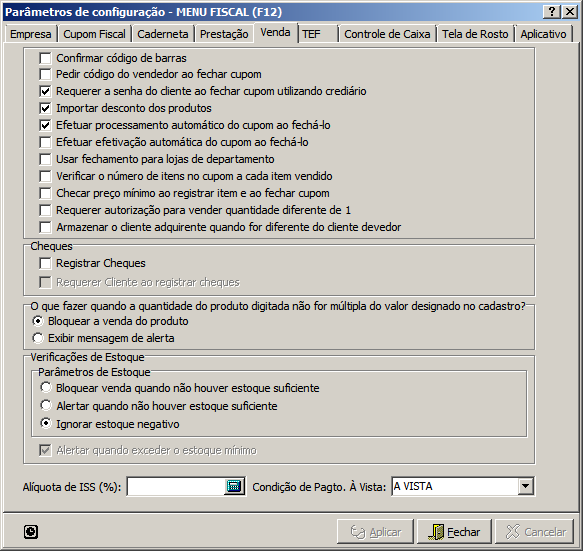Uncheck Importar desconto dos produtos
583x551 pixels.
[x=45, y=108]
